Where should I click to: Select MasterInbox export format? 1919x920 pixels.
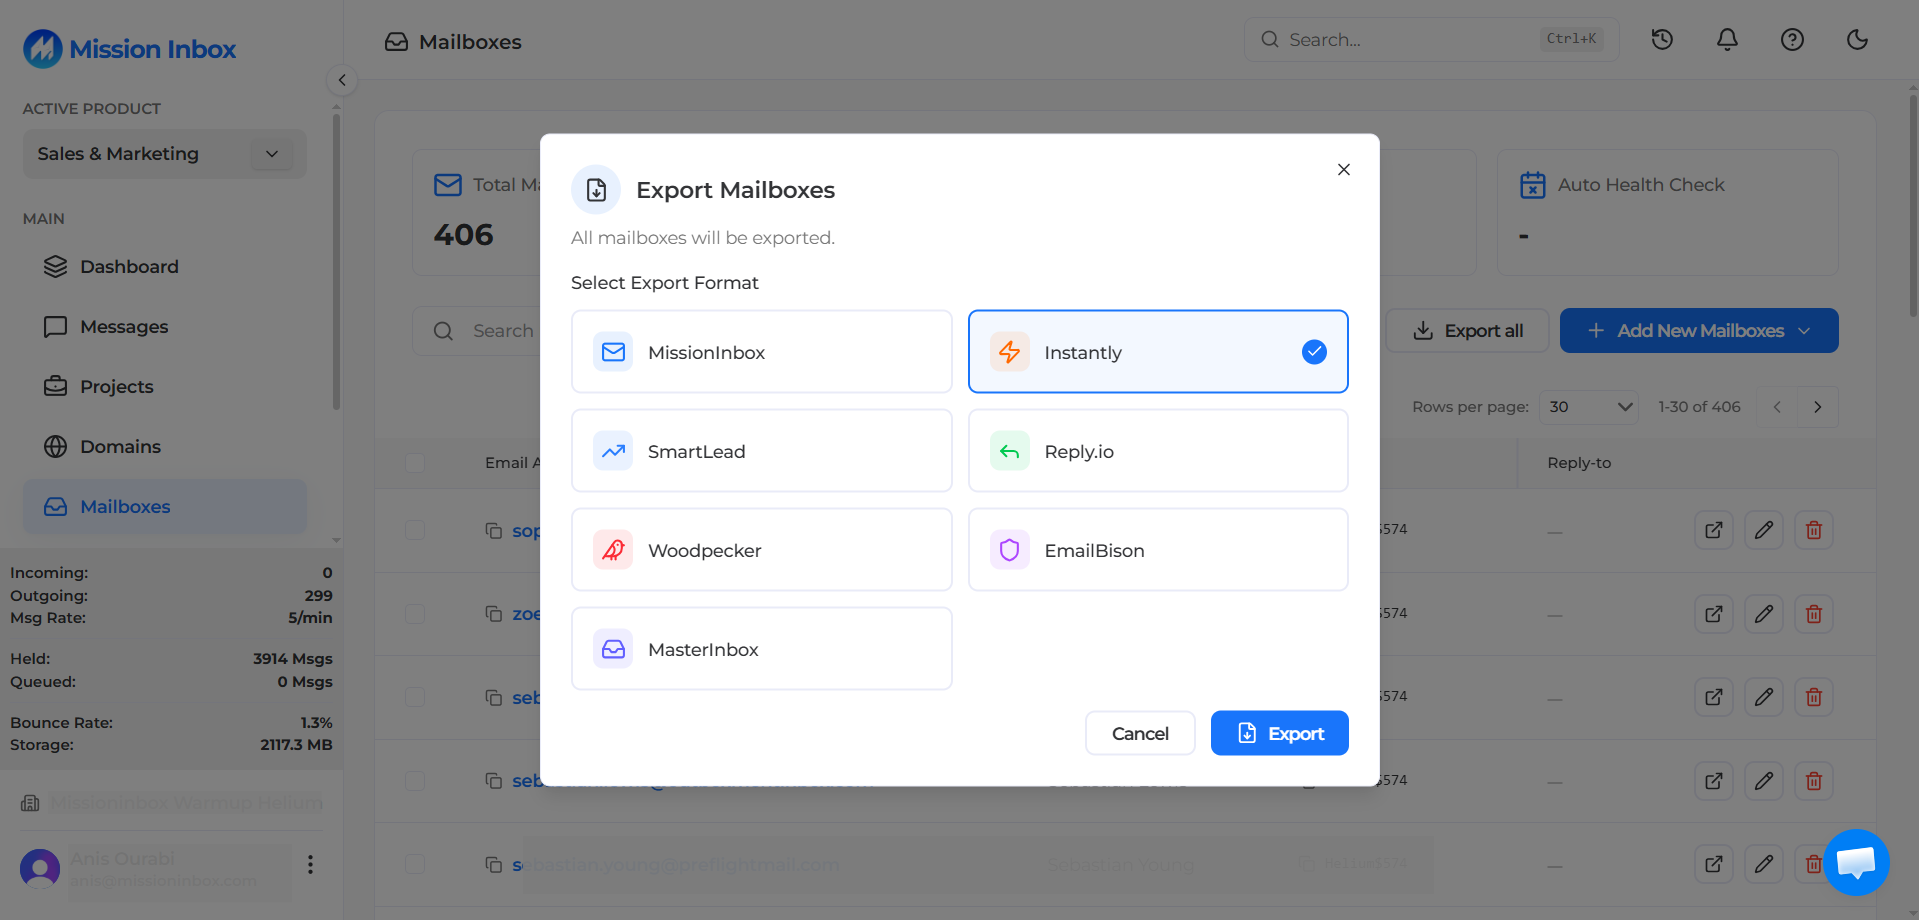(761, 649)
